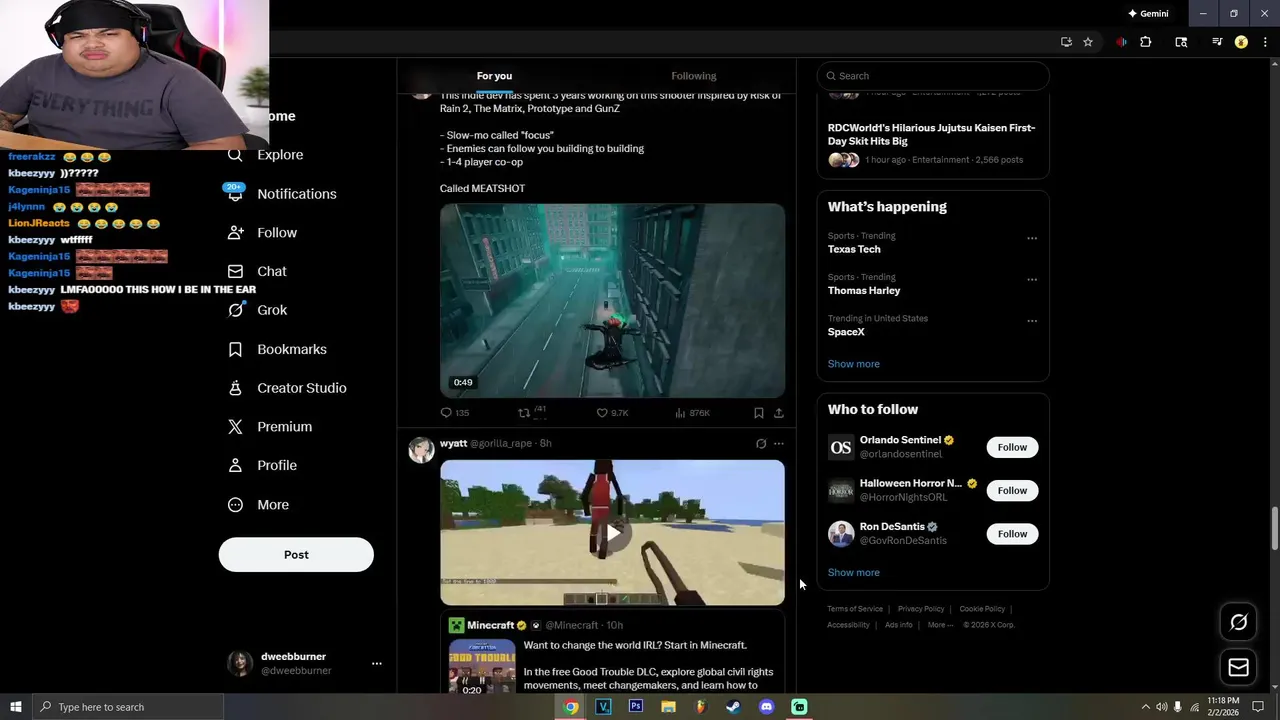Play the MEATSHOT gameplay video

612,301
